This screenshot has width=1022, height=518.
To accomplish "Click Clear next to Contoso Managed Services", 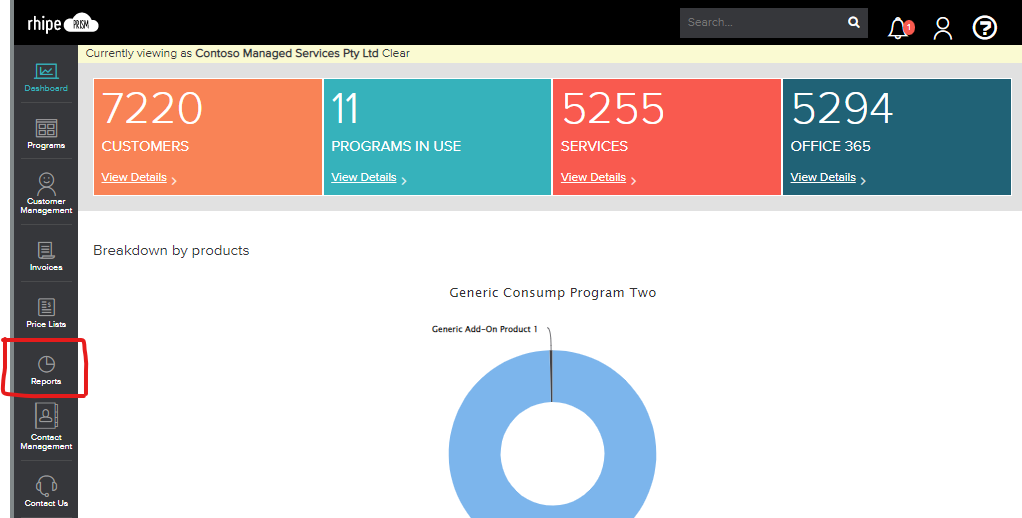I will point(396,53).
